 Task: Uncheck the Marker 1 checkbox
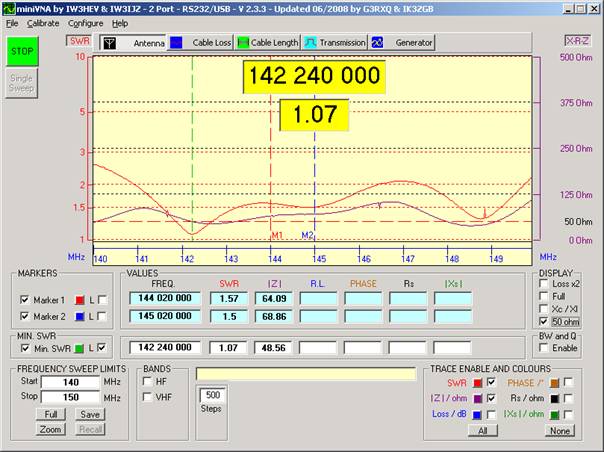[x=25, y=300]
